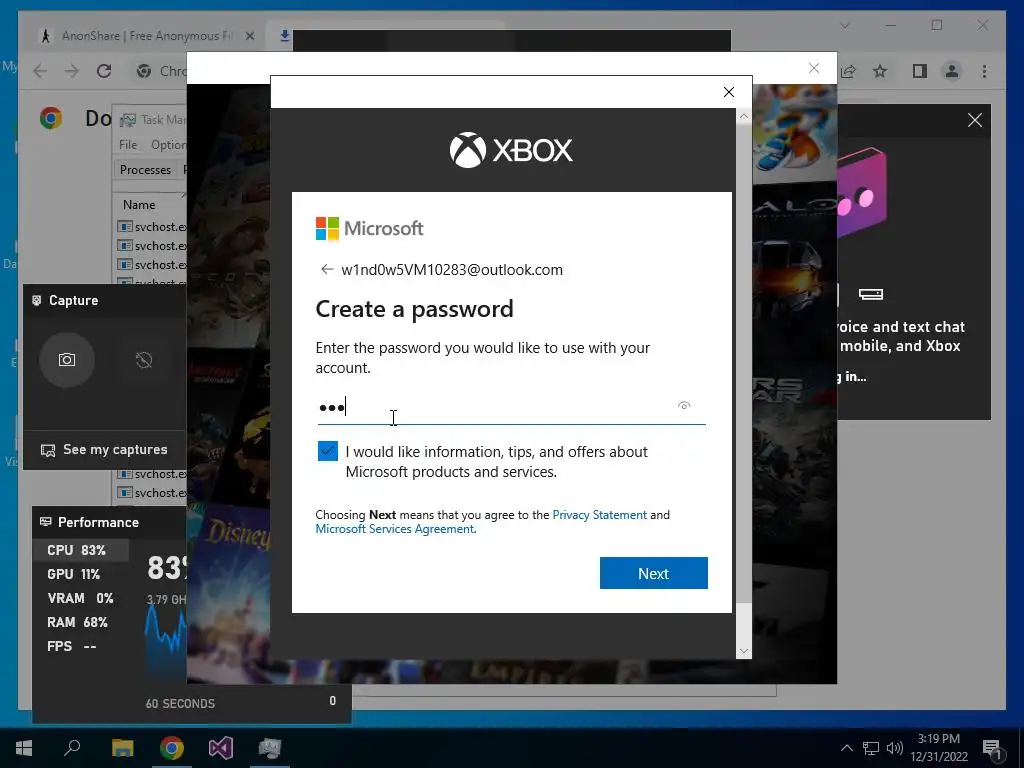Image resolution: width=1024 pixels, height=768 pixels.
Task: Open notification center icon
Action: click(x=993, y=749)
